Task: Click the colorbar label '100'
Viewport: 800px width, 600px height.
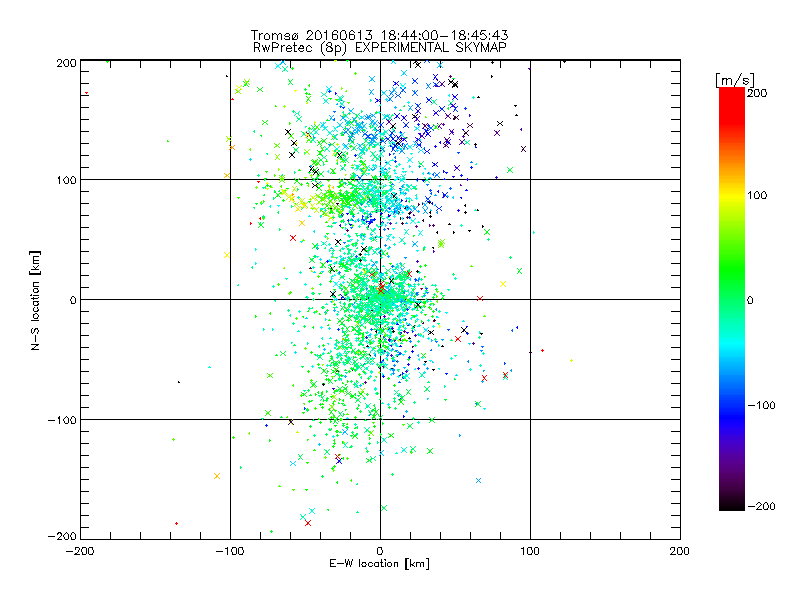Action: (757, 195)
